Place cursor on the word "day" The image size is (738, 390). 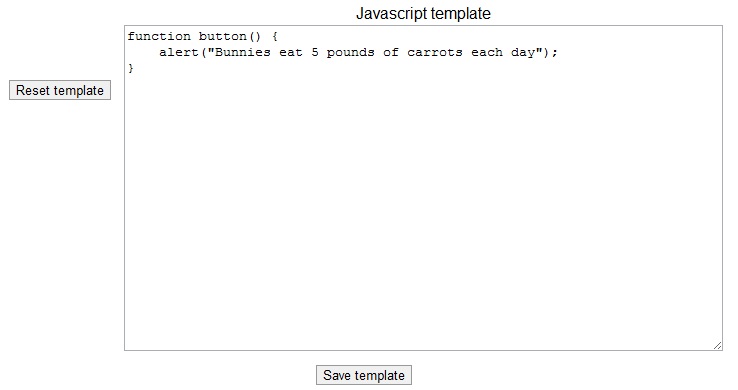523,53
